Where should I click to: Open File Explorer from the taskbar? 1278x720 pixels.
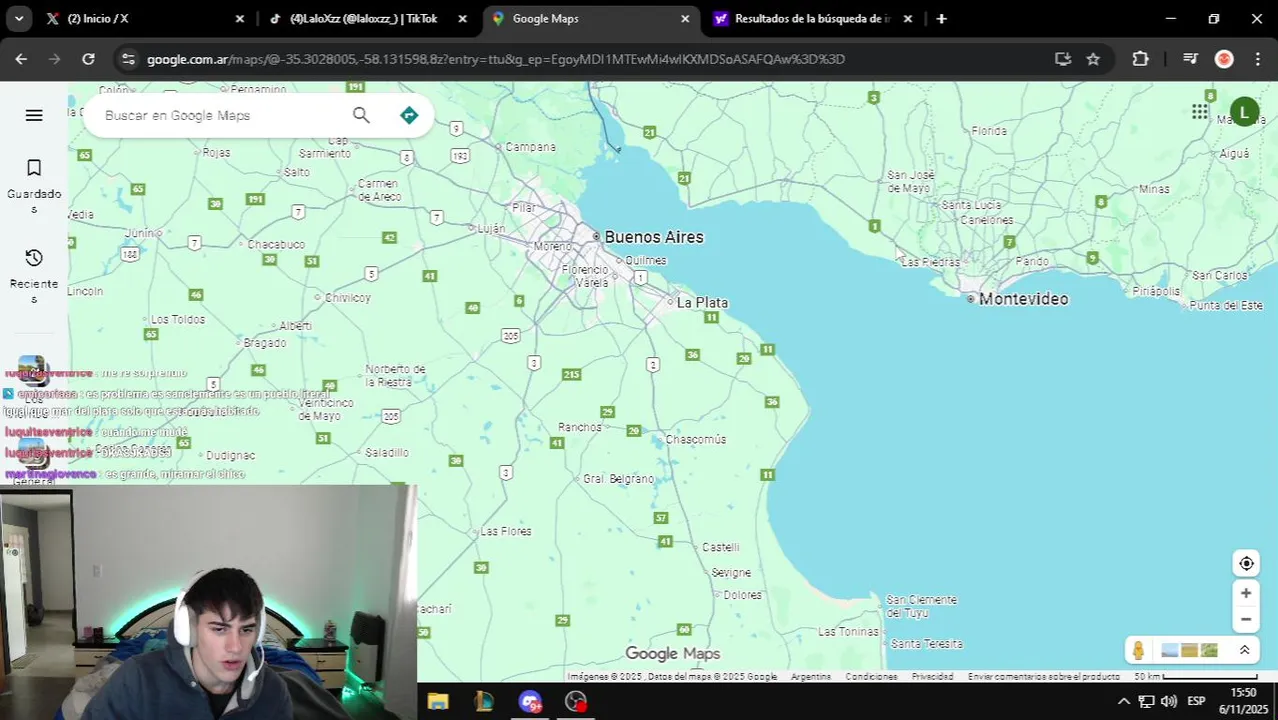(437, 701)
